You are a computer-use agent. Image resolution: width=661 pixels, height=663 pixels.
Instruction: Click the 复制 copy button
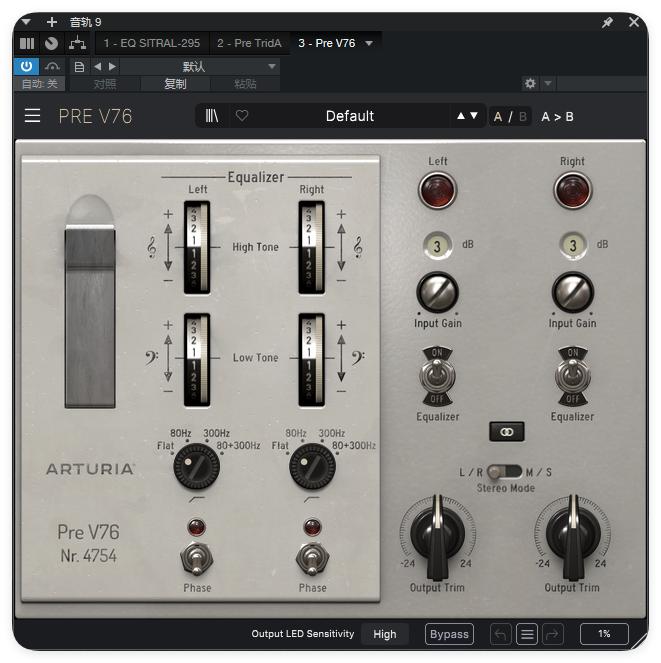(x=175, y=84)
